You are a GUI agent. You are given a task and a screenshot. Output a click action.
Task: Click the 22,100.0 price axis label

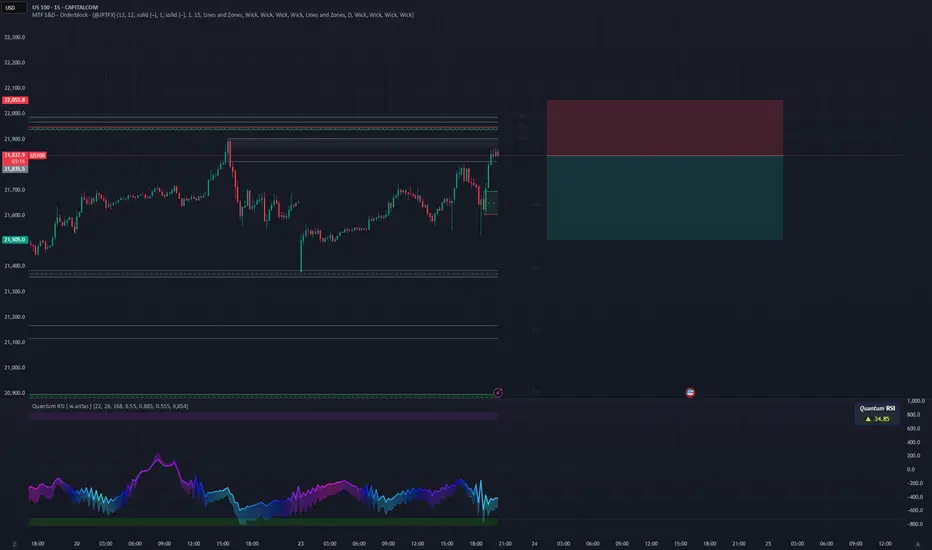15,88
